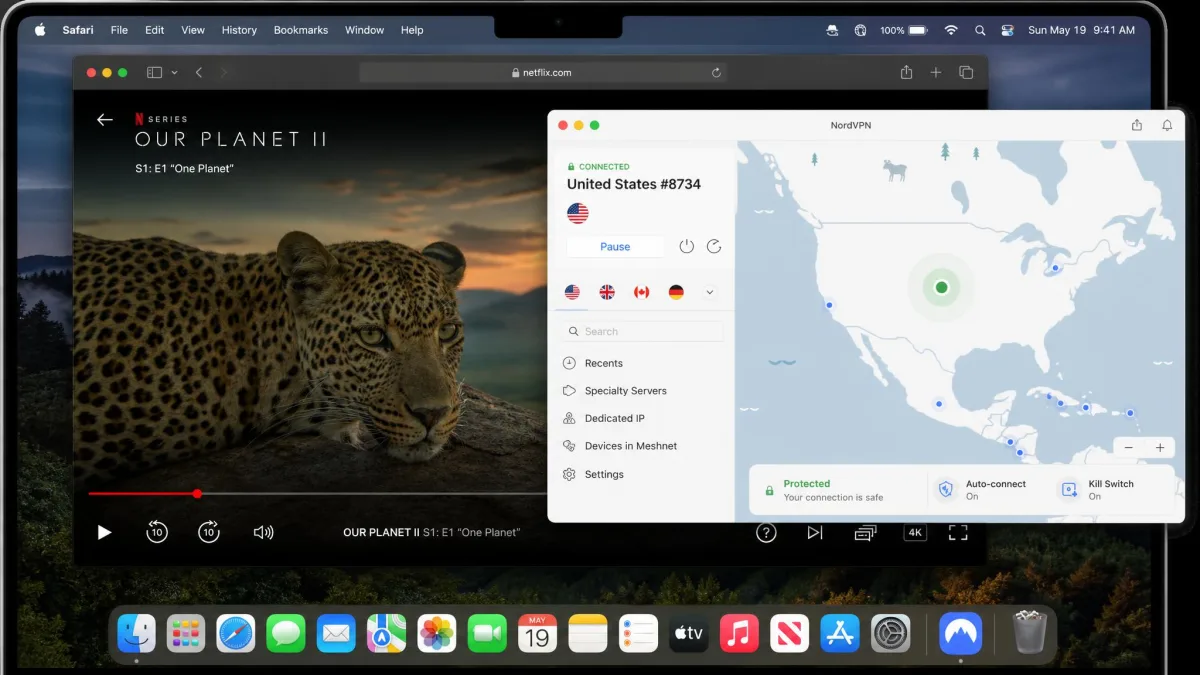Viewport: 1200px width, 675px height.
Task: Click the red playback progress scrubber
Action: pyautogui.click(x=197, y=493)
